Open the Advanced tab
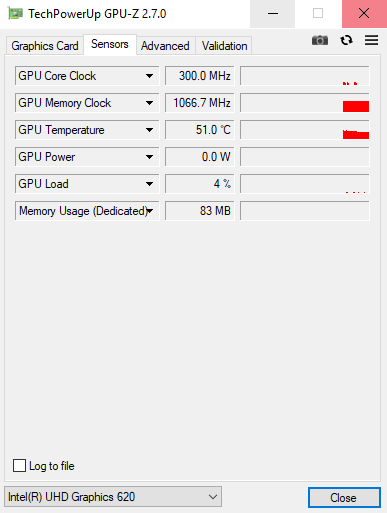Image resolution: width=387 pixels, height=513 pixels. pyautogui.click(x=165, y=46)
